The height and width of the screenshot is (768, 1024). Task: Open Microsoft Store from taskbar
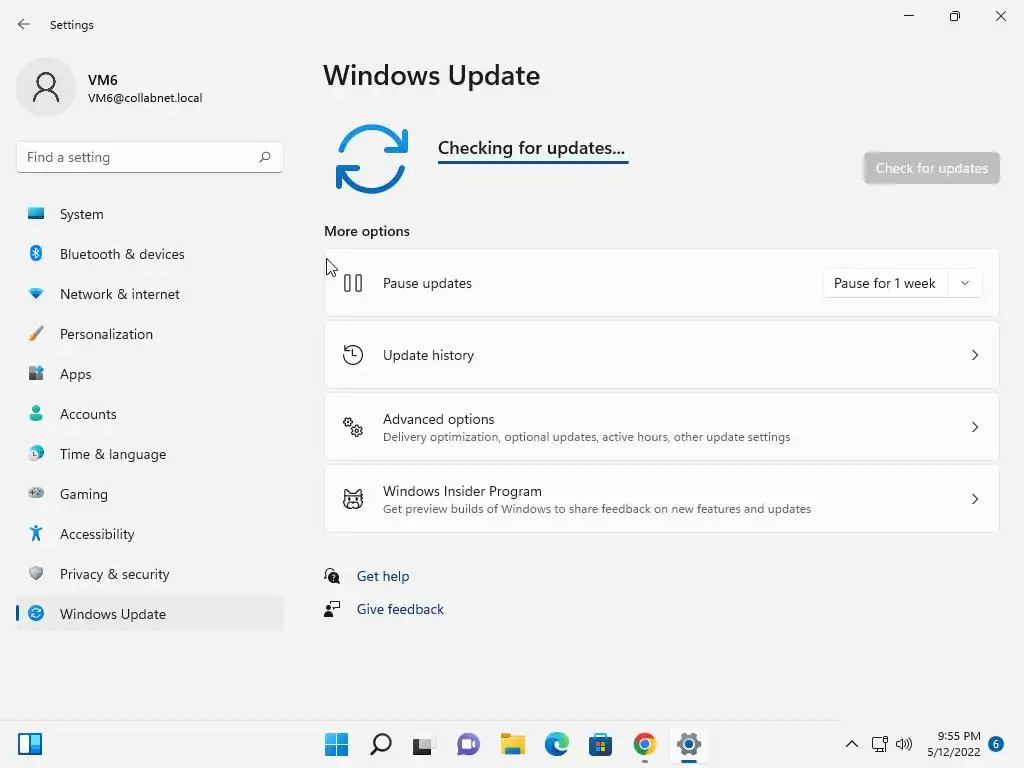coord(600,744)
